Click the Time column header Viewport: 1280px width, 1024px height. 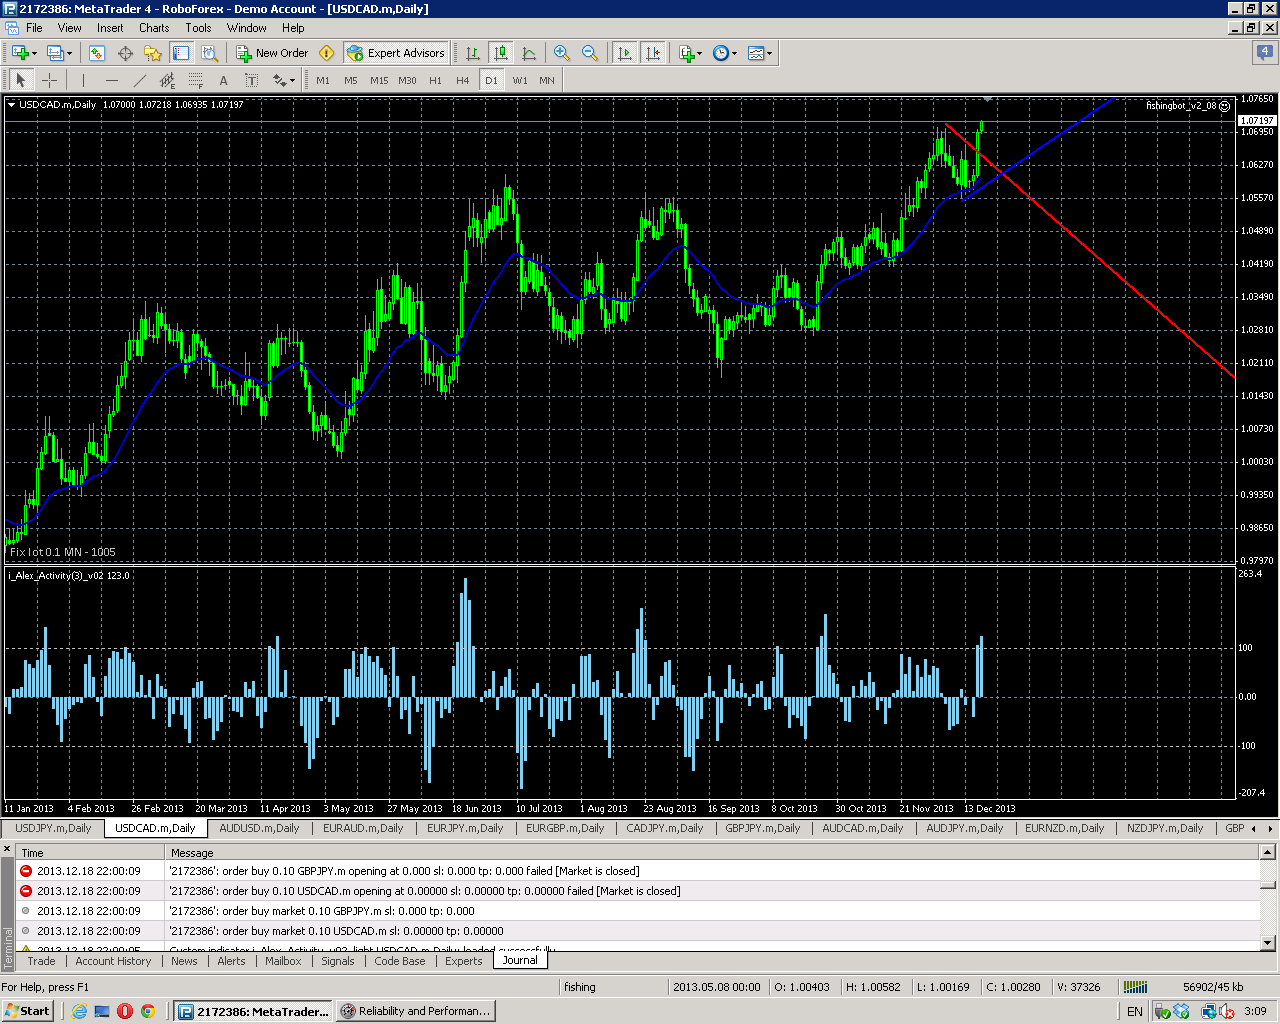click(x=90, y=853)
